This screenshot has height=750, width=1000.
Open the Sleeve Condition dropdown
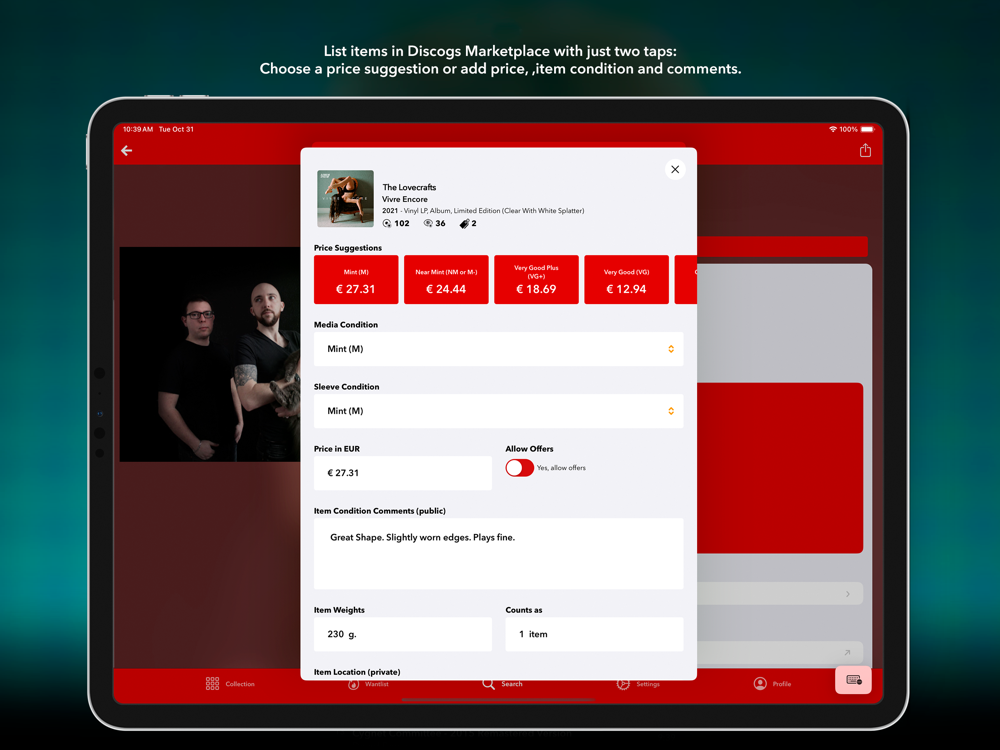[498, 411]
